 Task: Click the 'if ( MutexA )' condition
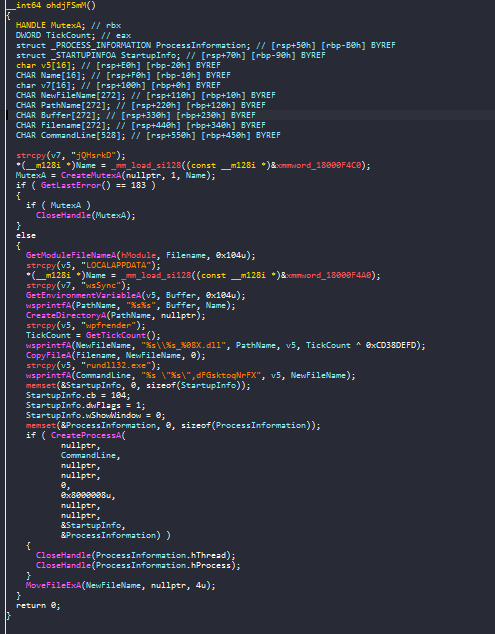[x=58, y=205]
